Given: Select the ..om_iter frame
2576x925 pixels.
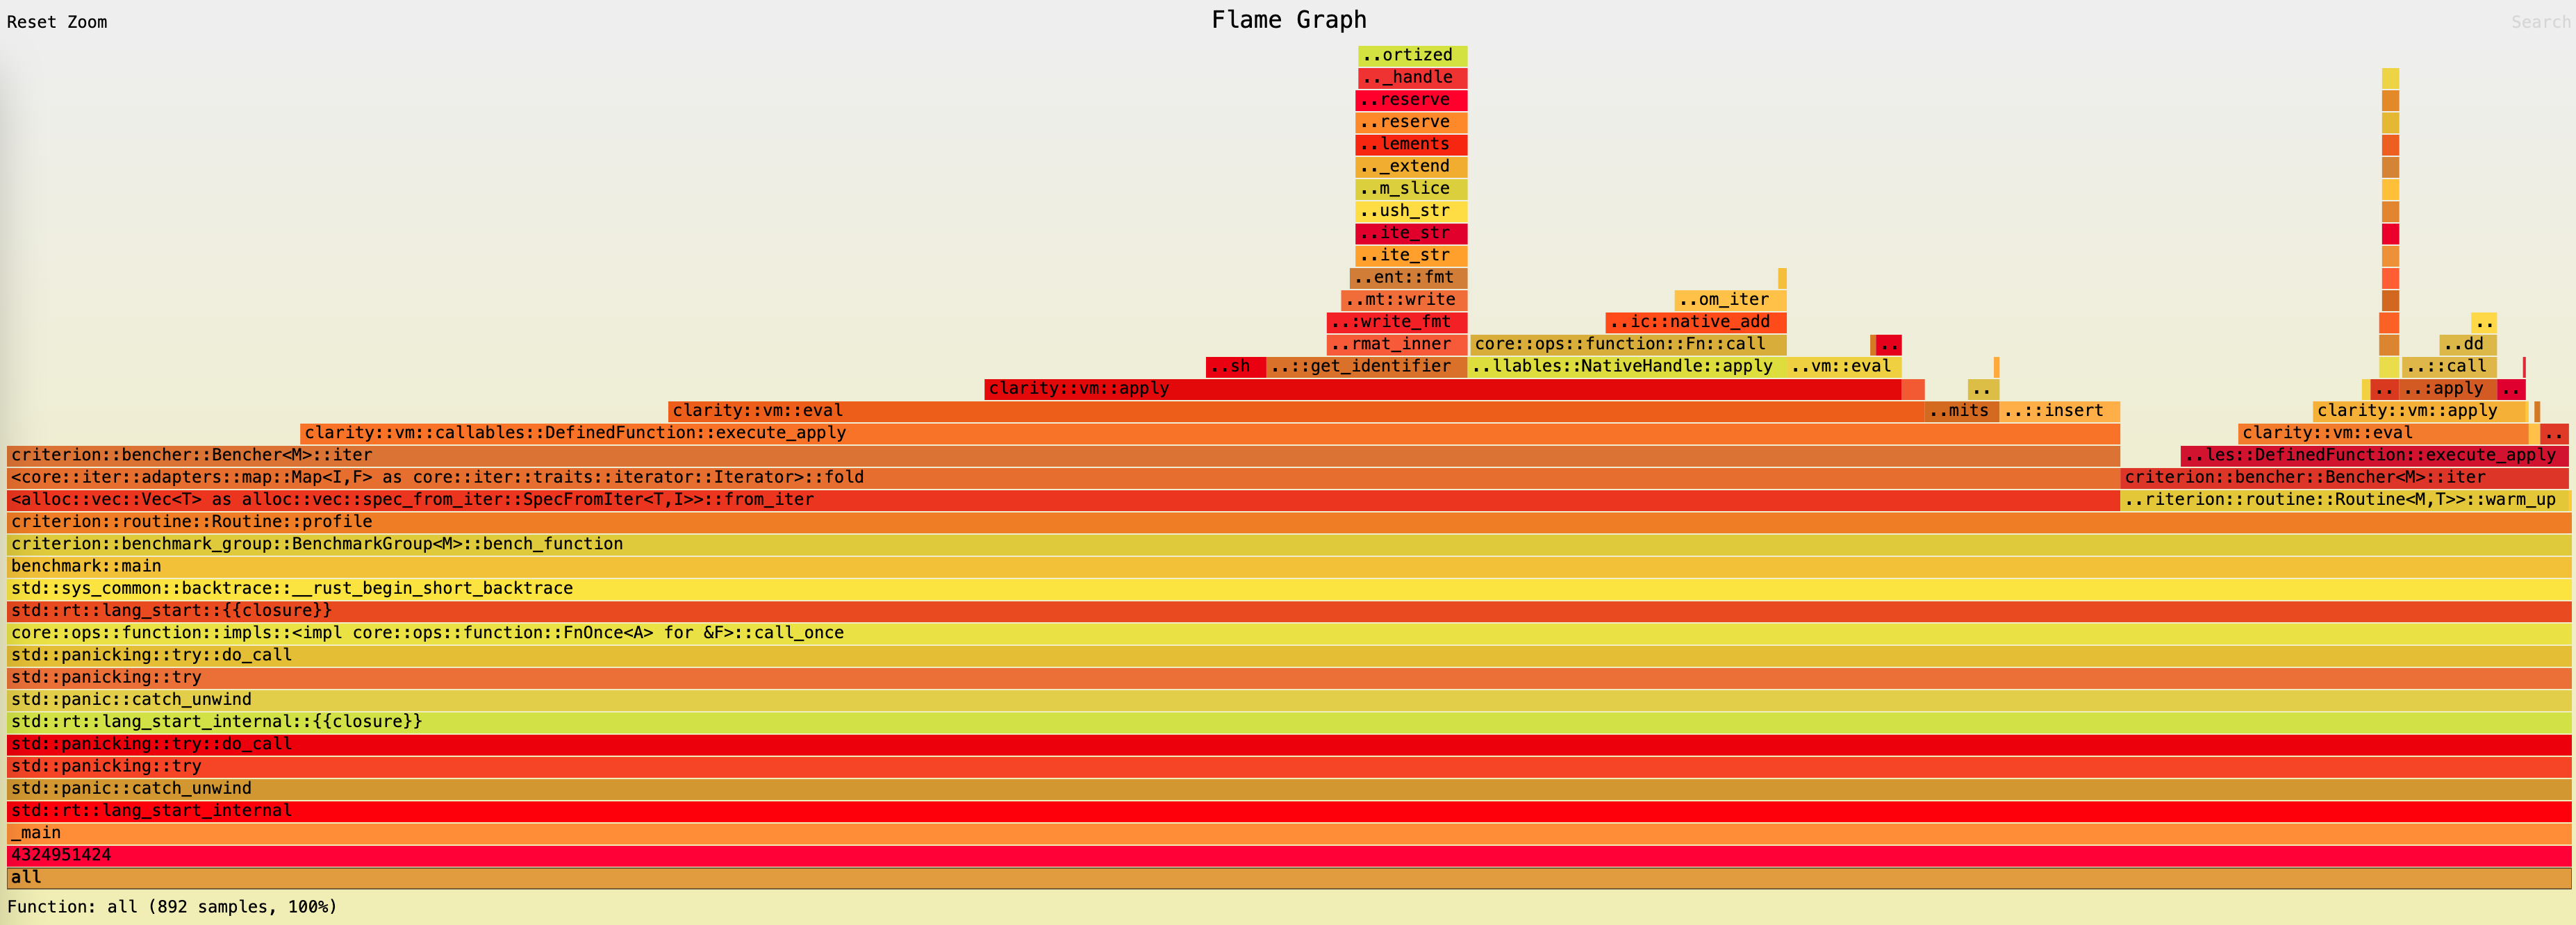Looking at the screenshot, I should (1729, 300).
